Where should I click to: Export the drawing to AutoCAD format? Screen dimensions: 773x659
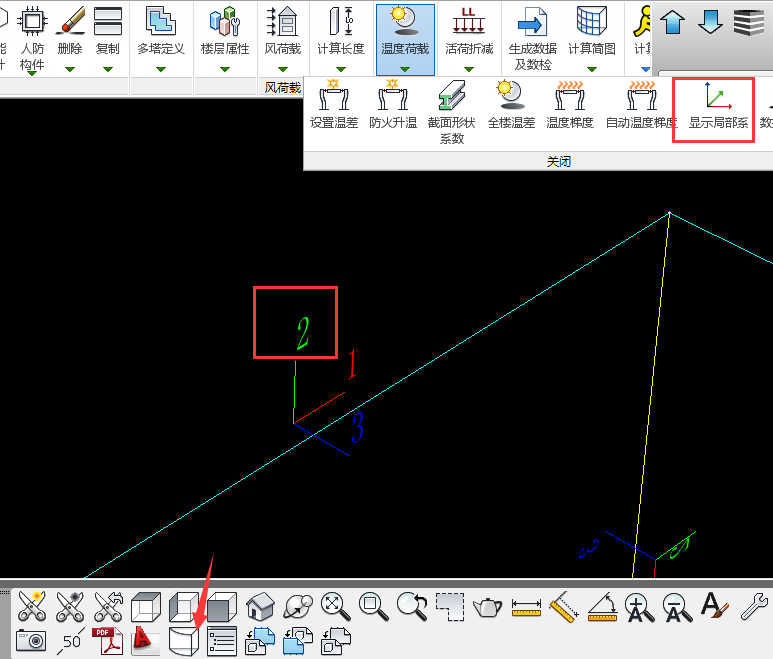[146, 641]
